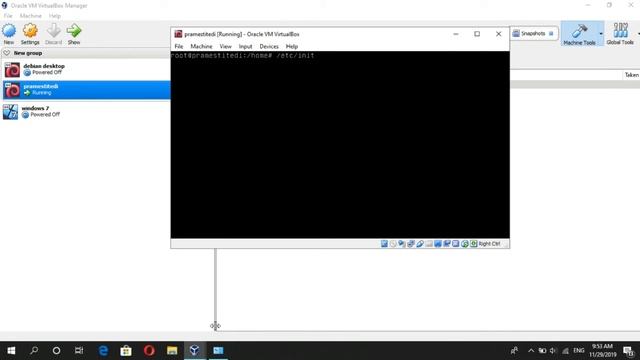Click shared folders status icon
The width and height of the screenshot is (640, 360).
point(429,244)
